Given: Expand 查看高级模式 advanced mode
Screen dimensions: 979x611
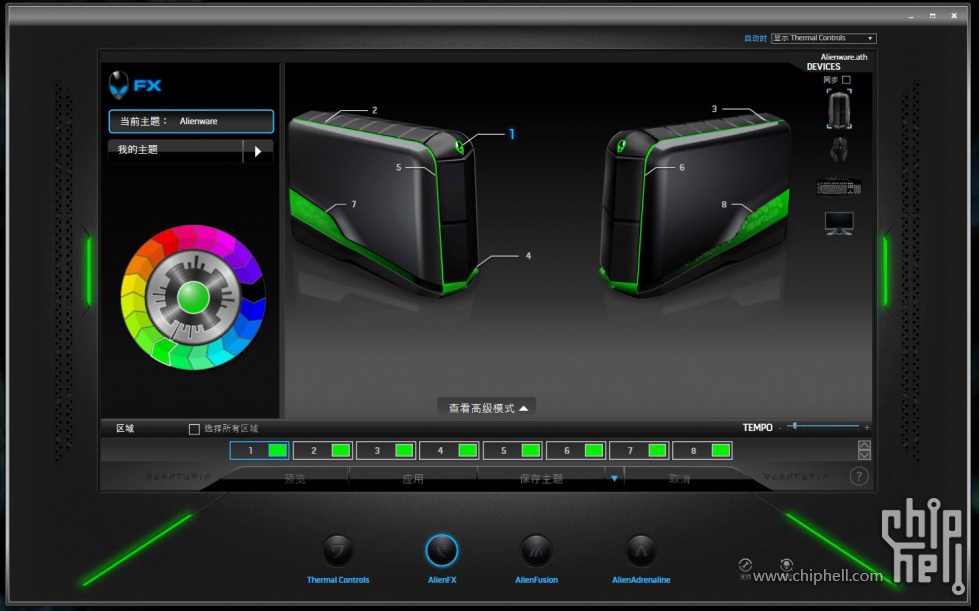Looking at the screenshot, I should click(x=487, y=408).
